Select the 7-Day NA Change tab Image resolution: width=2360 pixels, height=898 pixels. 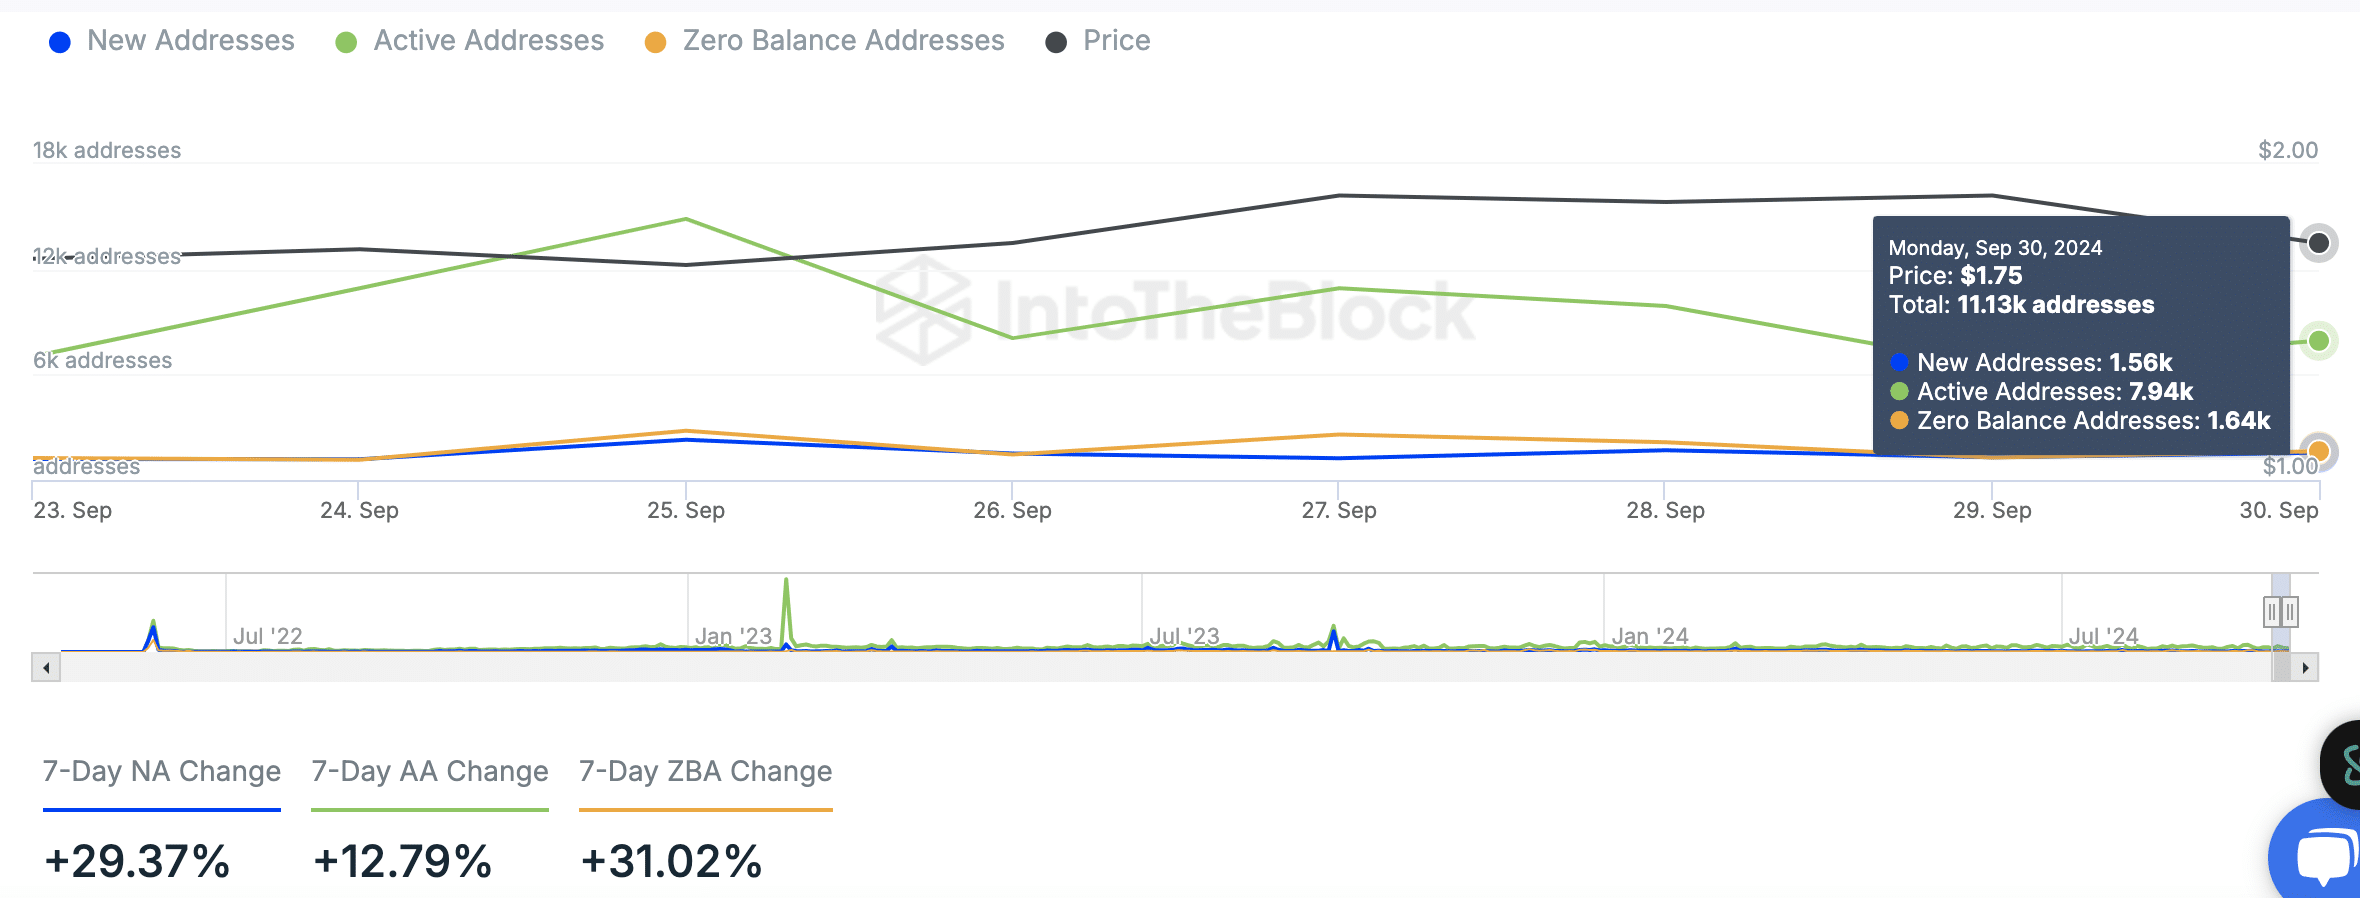point(162,772)
